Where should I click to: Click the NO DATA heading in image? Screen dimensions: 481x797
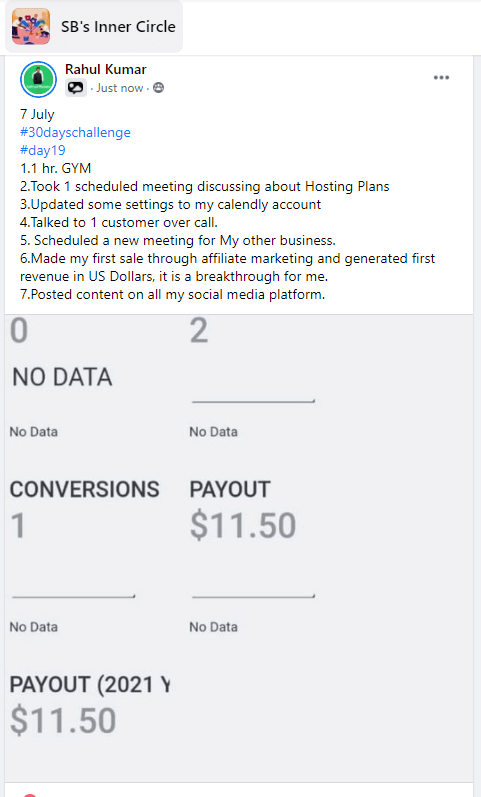[62, 377]
